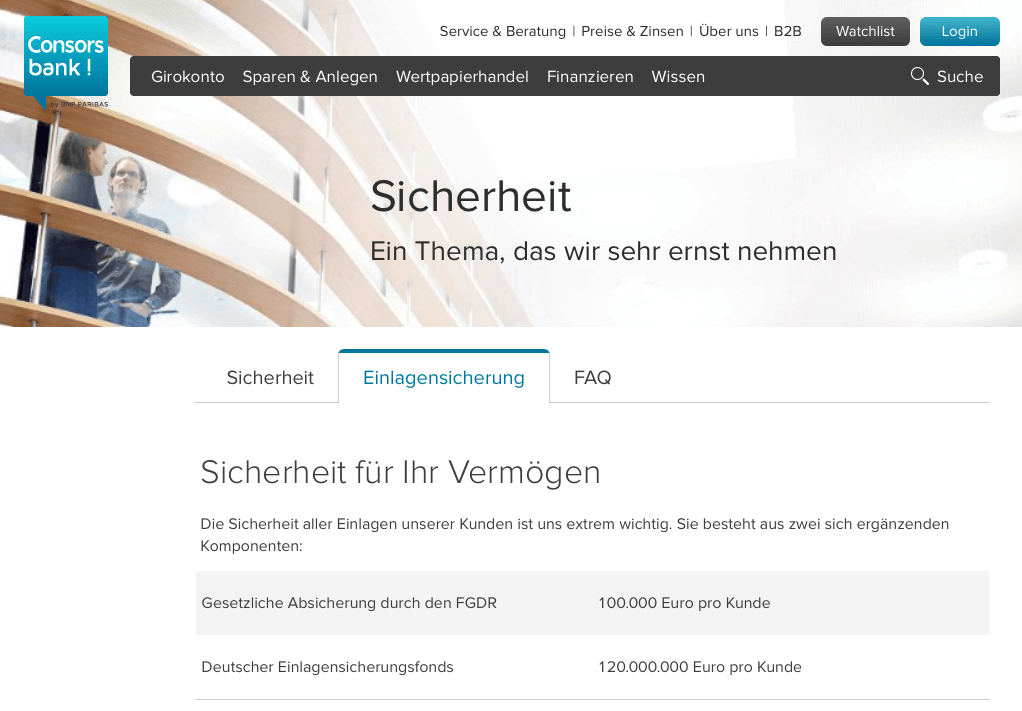Go to Über uns page
This screenshot has width=1022, height=711.
[x=729, y=31]
